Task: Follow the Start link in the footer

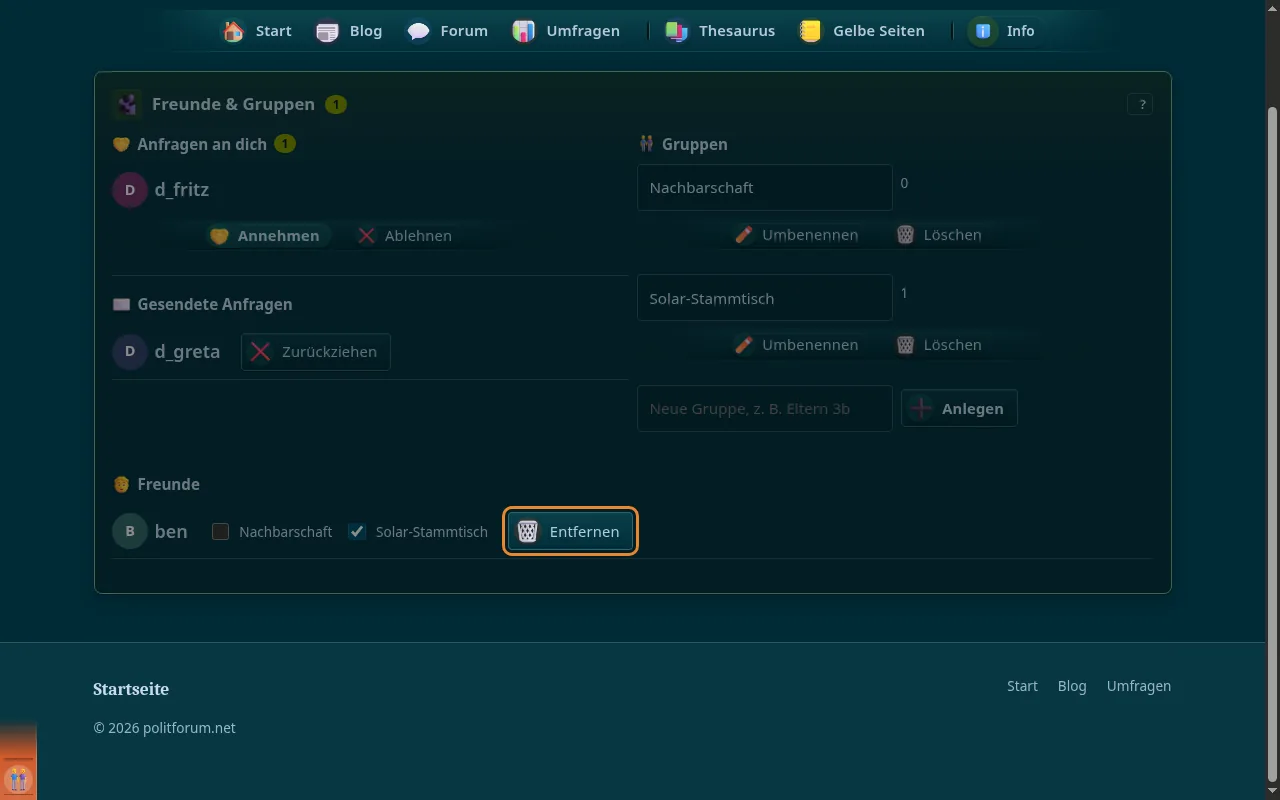Action: (1022, 686)
